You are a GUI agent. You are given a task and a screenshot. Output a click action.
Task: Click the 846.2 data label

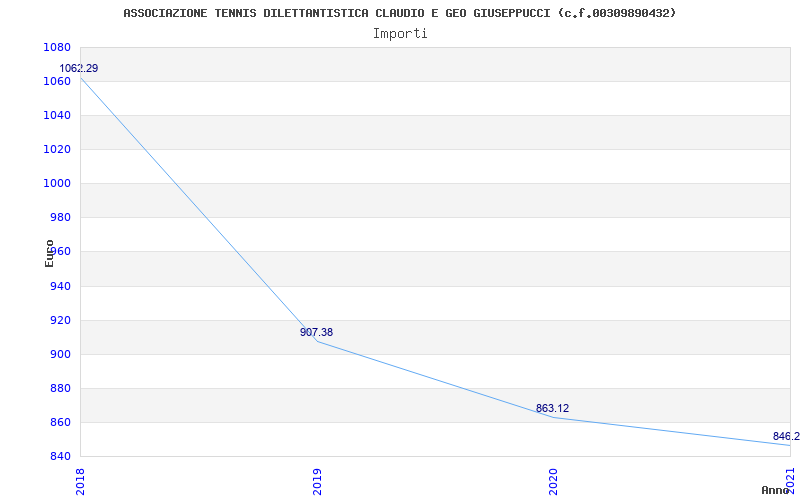[786, 436]
